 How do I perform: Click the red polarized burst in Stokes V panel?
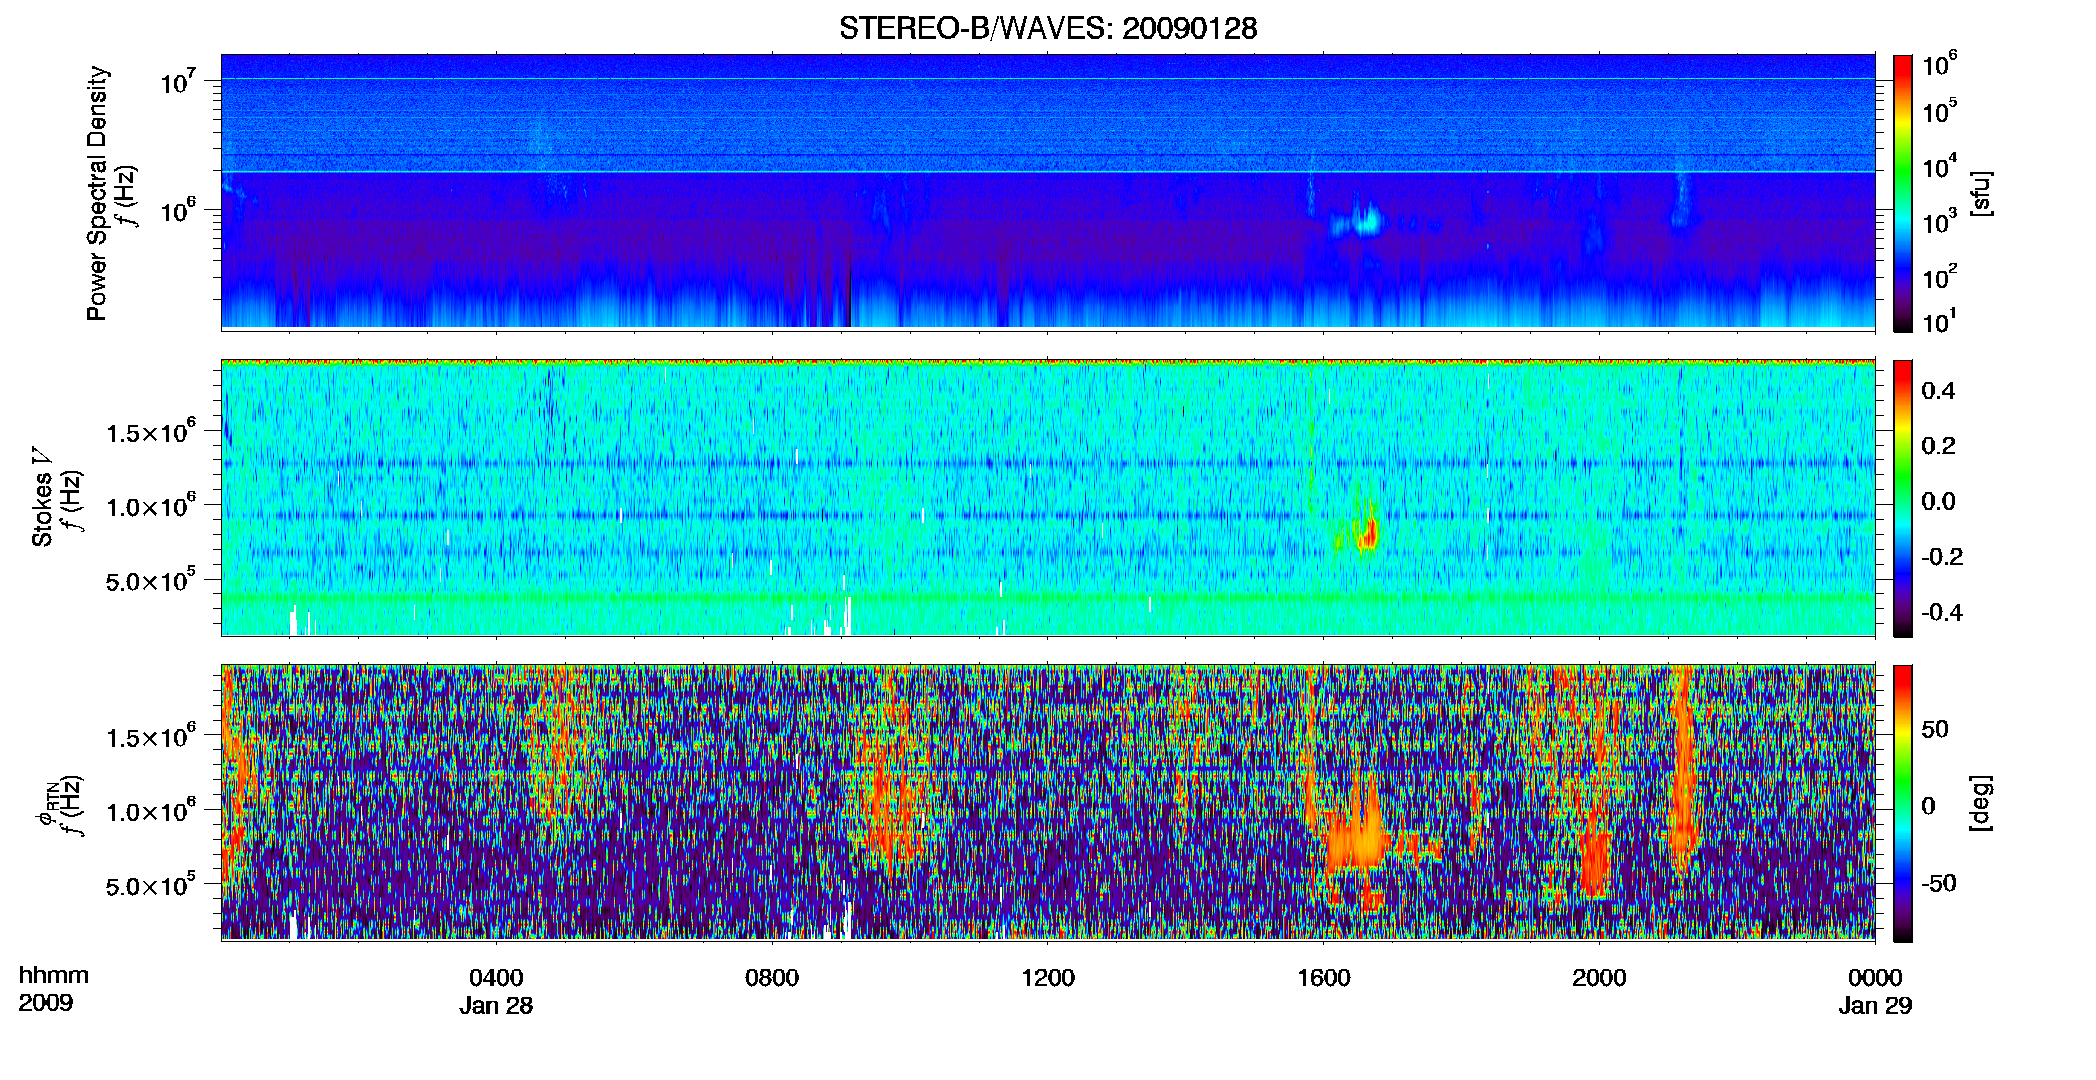1366,532
